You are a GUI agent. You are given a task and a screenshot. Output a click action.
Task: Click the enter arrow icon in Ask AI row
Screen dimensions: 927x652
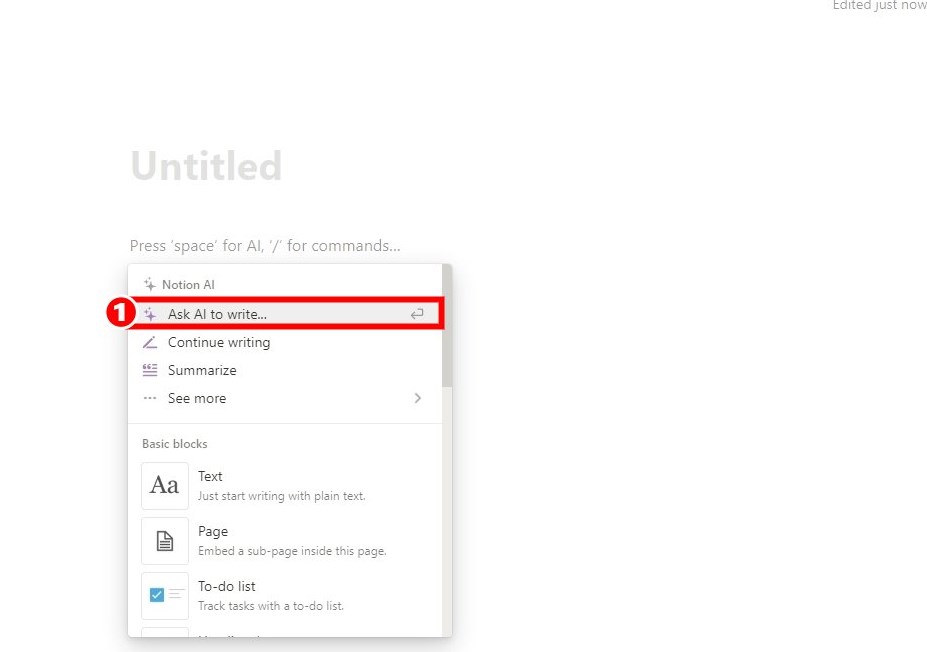(x=417, y=314)
